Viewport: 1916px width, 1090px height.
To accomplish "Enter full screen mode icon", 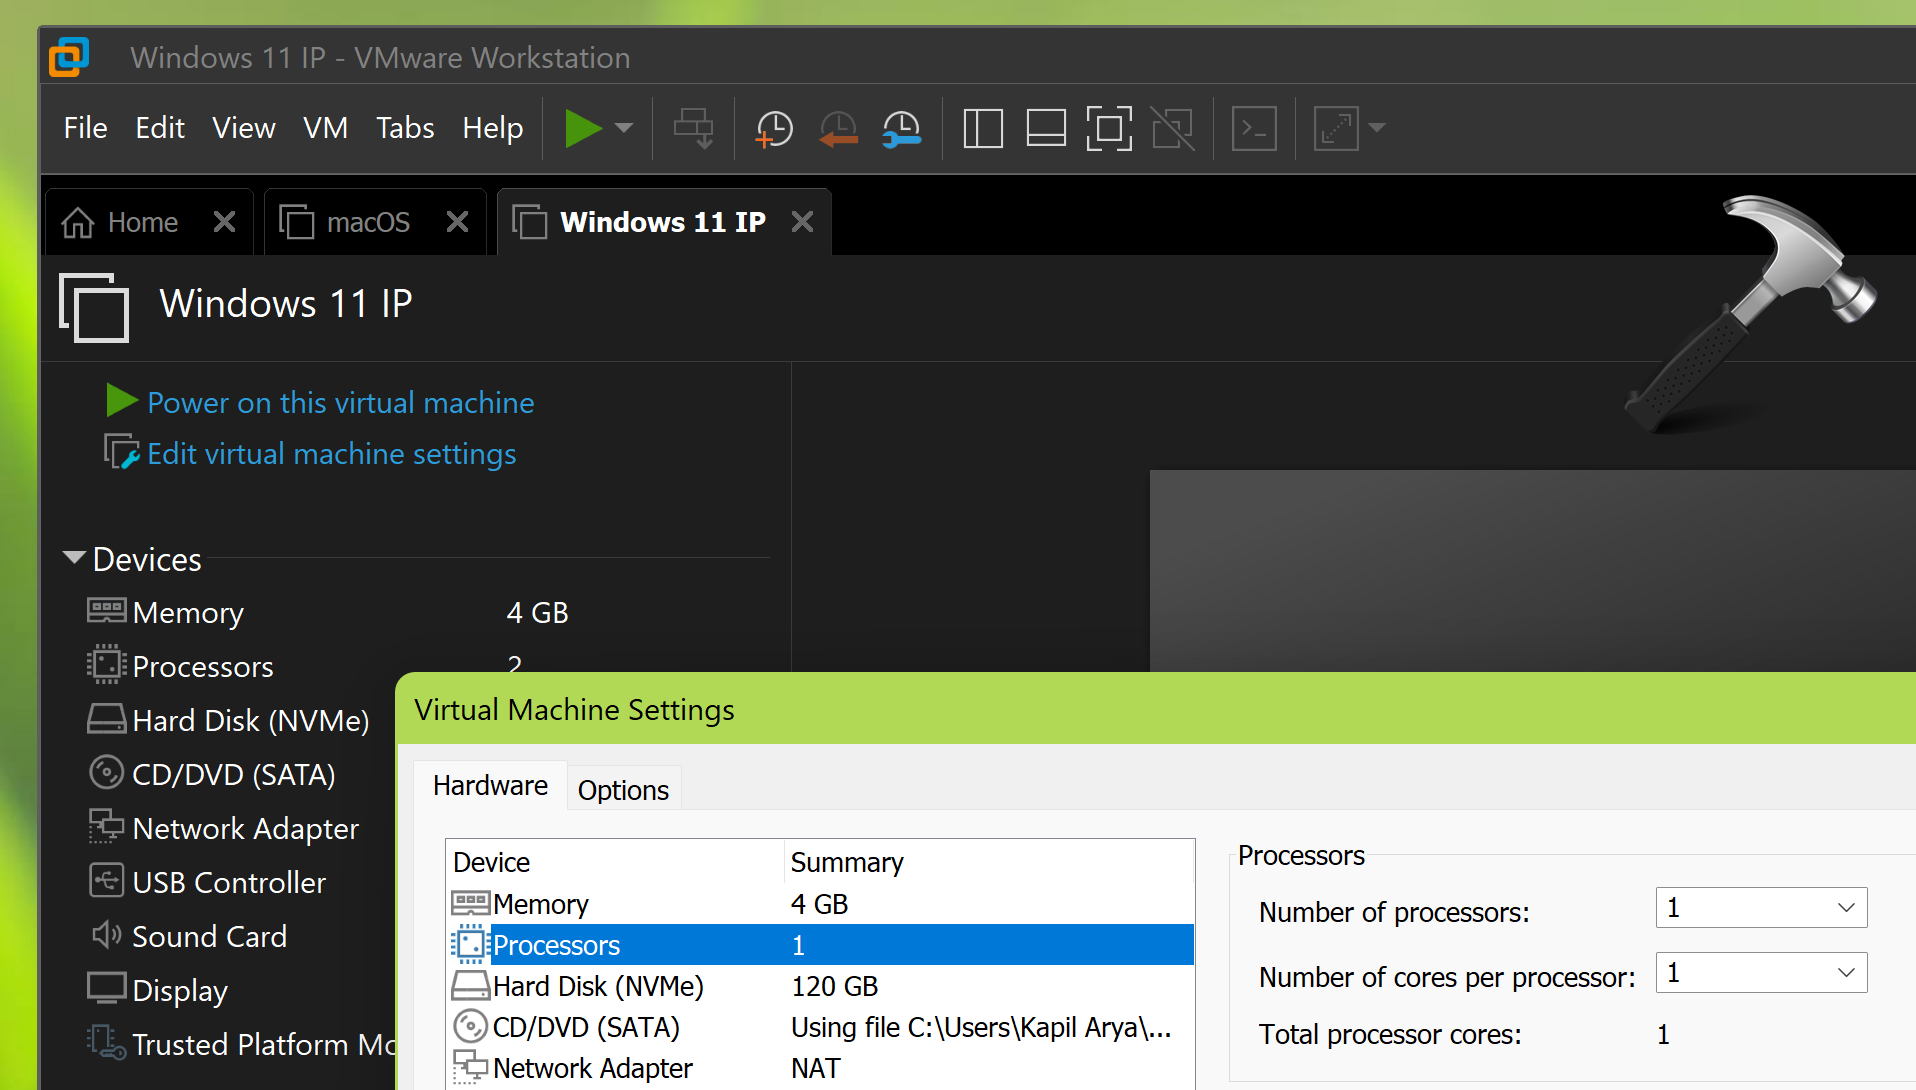I will (x=1109, y=128).
